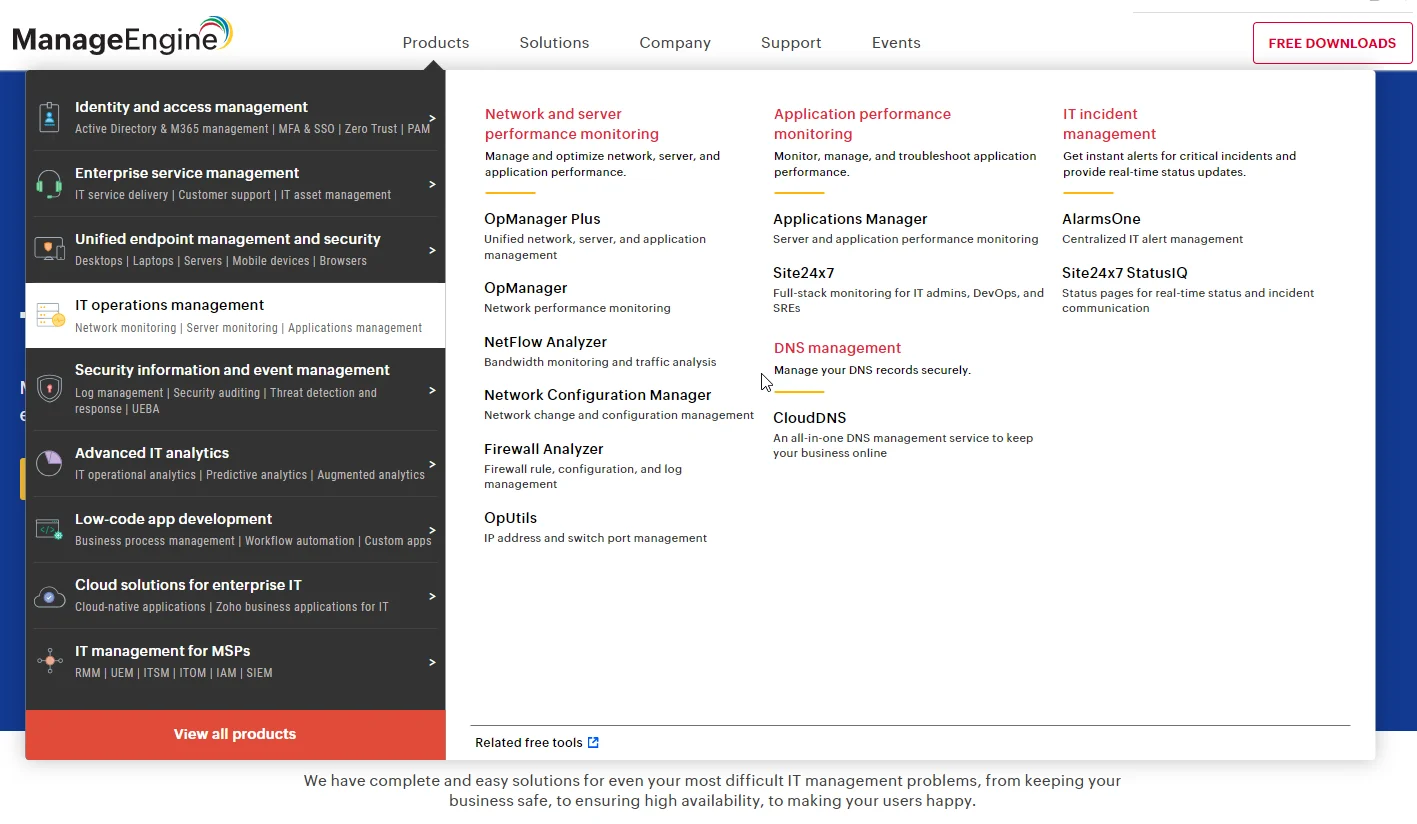Select Unified endpoint management and security title
This screenshot has width=1417, height=824.
click(228, 239)
